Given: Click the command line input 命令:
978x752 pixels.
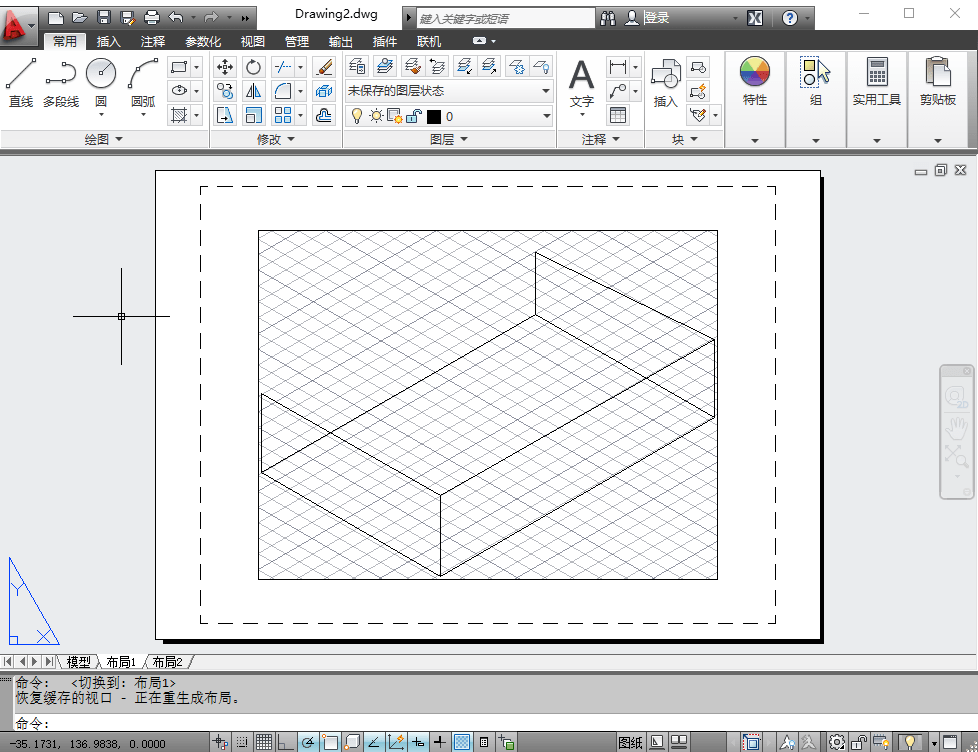Looking at the screenshot, I should click(495, 723).
